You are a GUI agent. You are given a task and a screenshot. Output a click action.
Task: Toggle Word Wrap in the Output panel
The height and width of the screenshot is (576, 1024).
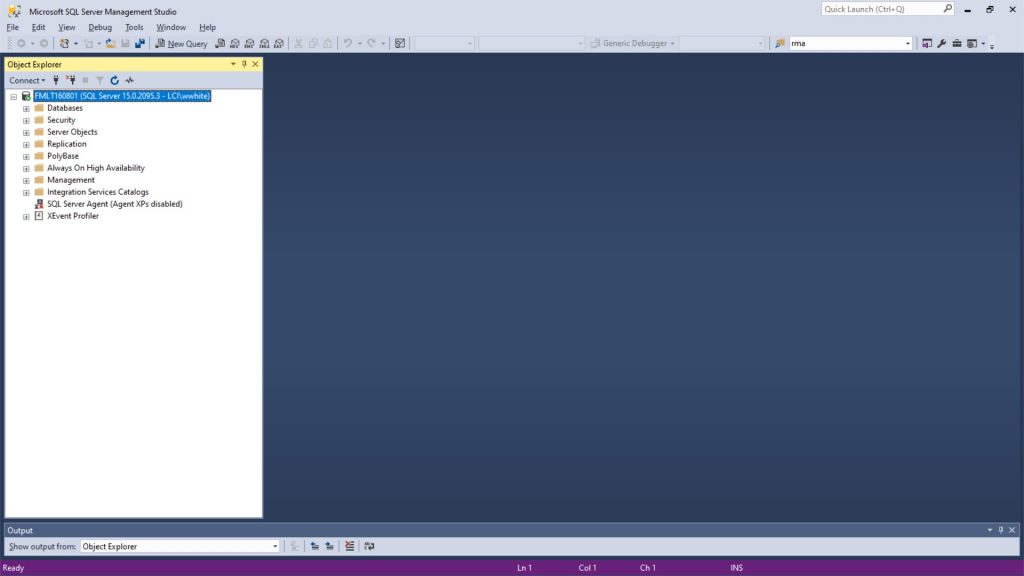click(x=369, y=546)
